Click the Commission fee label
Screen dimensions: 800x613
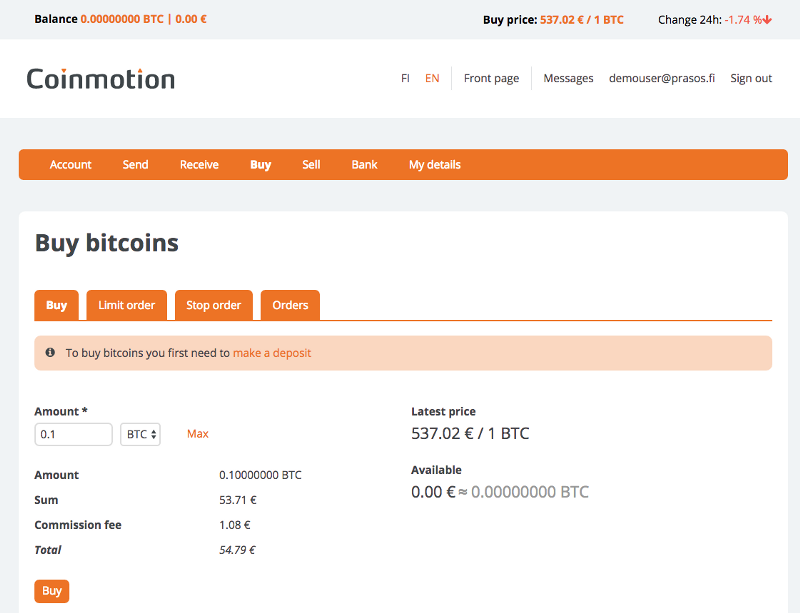78,525
